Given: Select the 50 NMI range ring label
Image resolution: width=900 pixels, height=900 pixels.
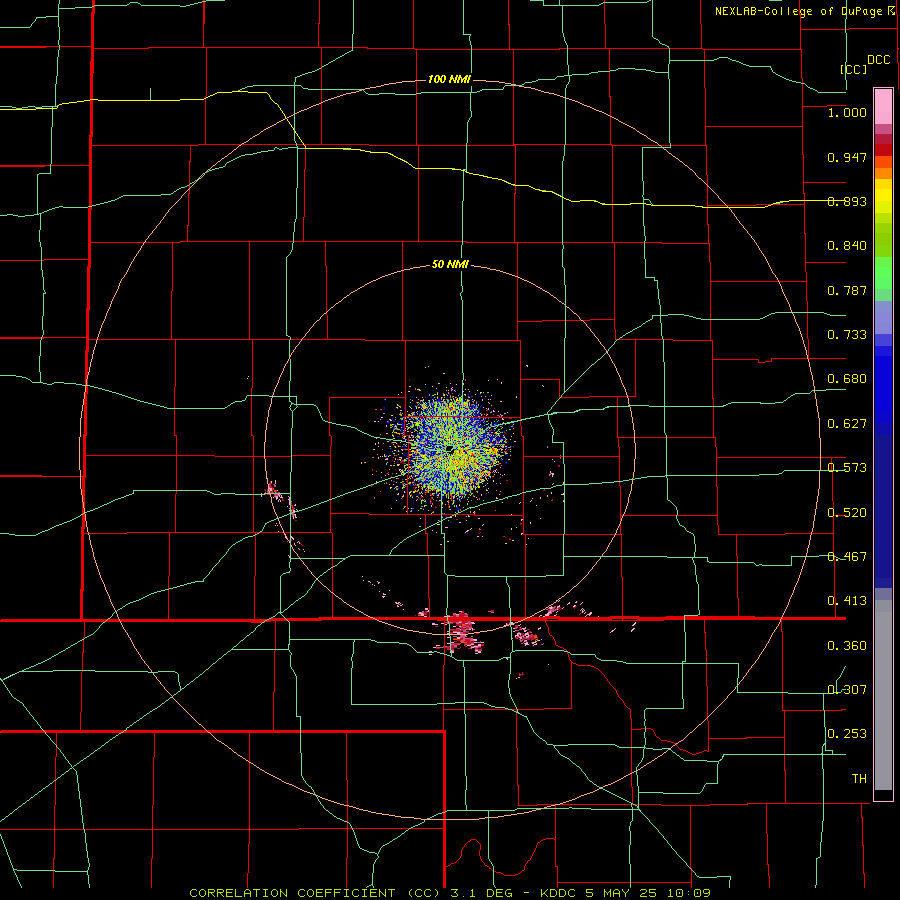Looking at the screenshot, I should [x=450, y=265].
